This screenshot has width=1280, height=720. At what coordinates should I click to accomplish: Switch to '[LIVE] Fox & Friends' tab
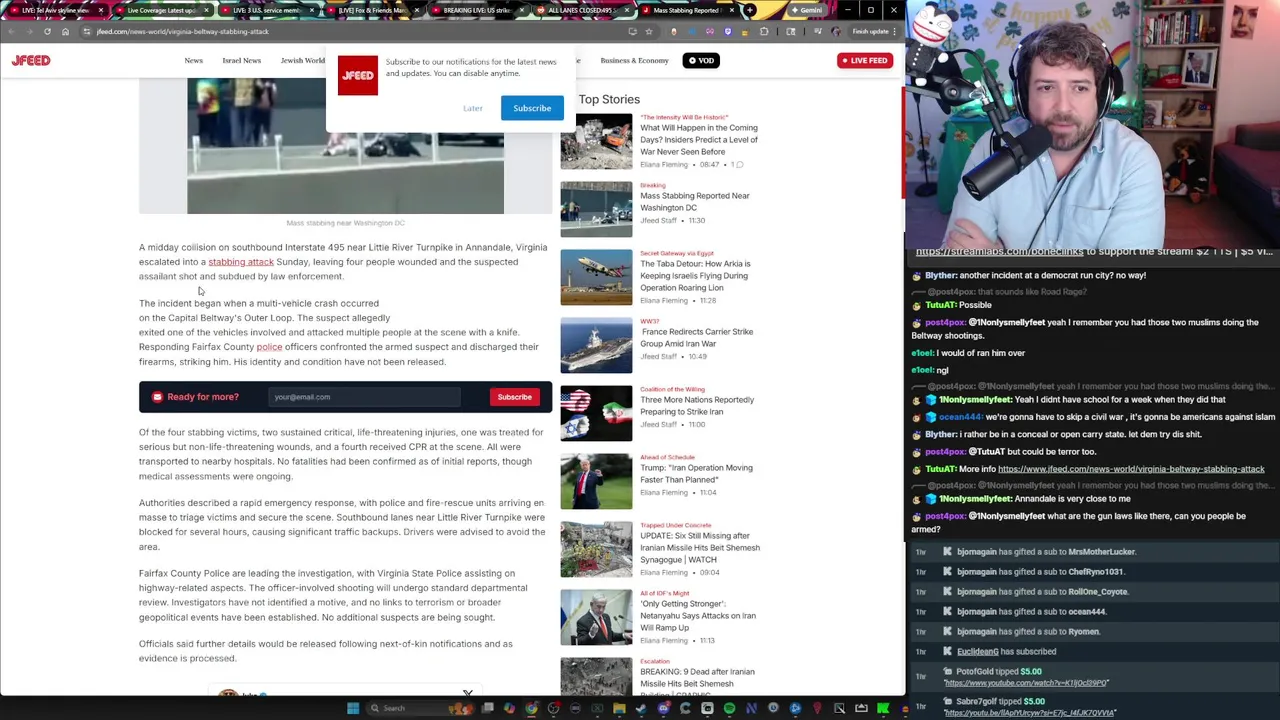(x=372, y=10)
